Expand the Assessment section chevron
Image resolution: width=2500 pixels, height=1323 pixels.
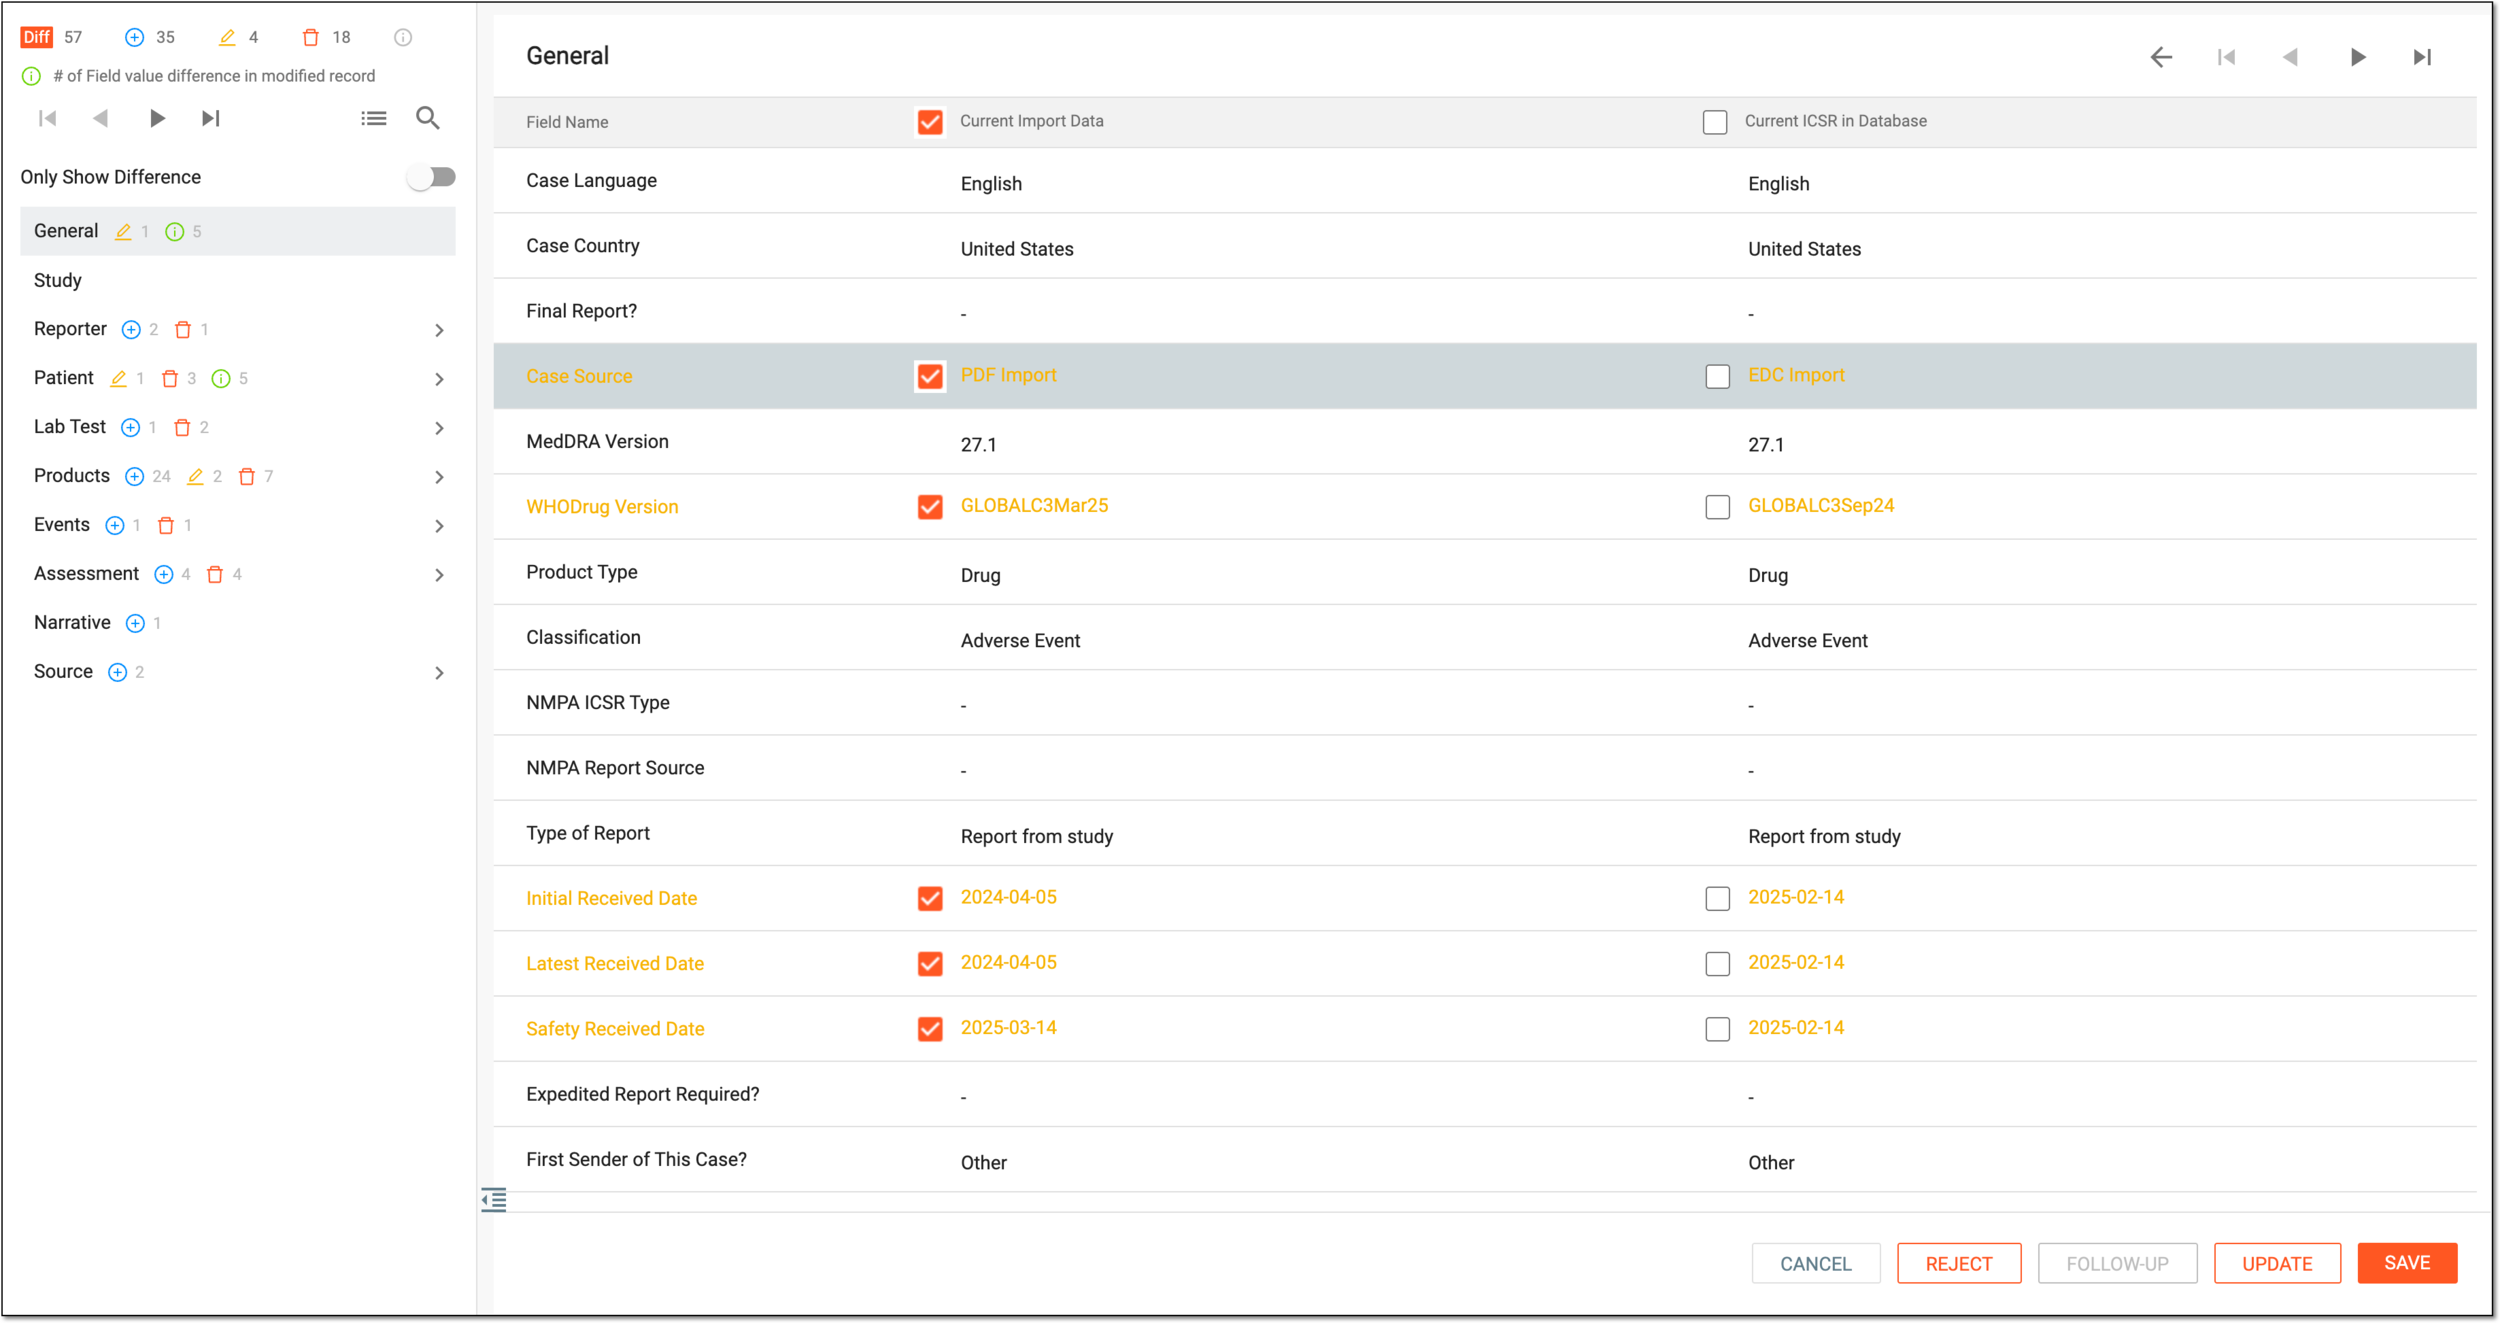click(x=439, y=575)
